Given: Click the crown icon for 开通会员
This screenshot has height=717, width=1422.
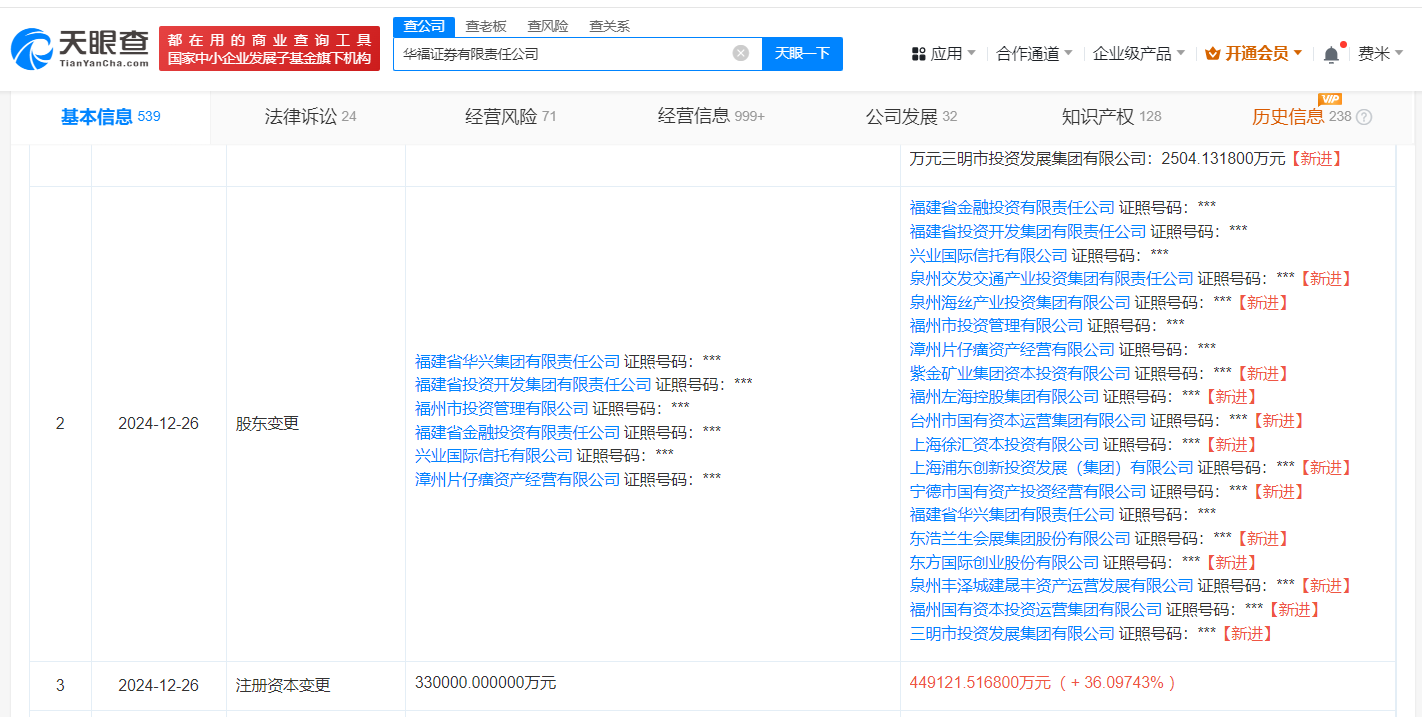Looking at the screenshot, I should click(x=1213, y=54).
